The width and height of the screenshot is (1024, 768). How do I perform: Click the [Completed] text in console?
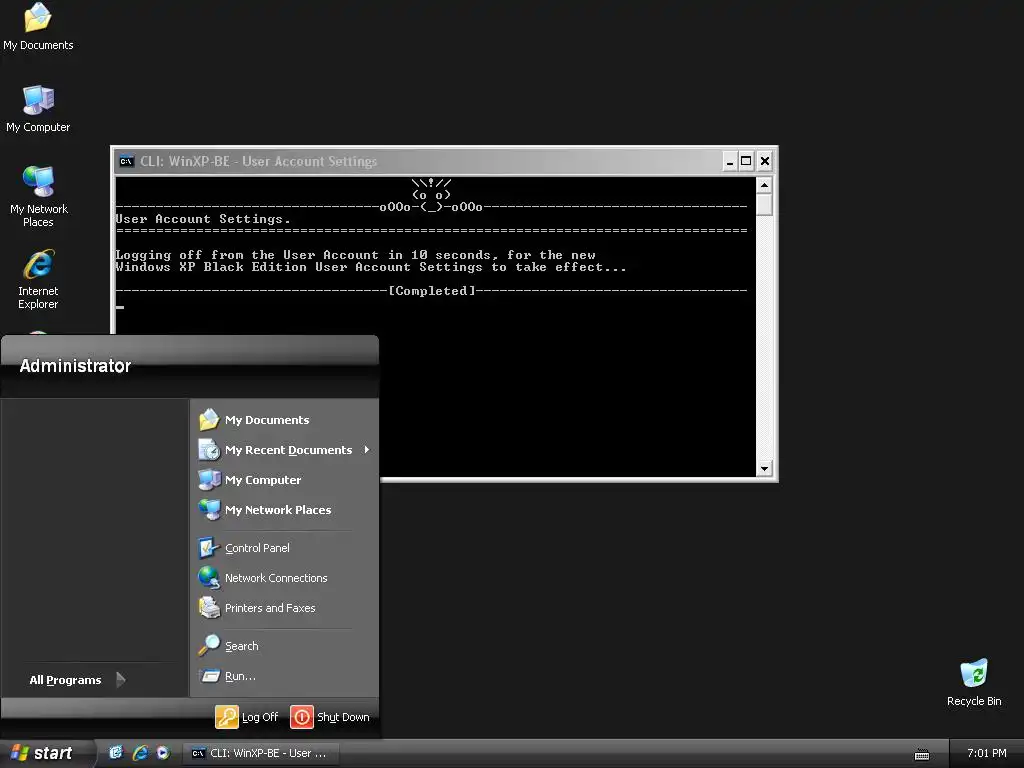click(x=432, y=291)
